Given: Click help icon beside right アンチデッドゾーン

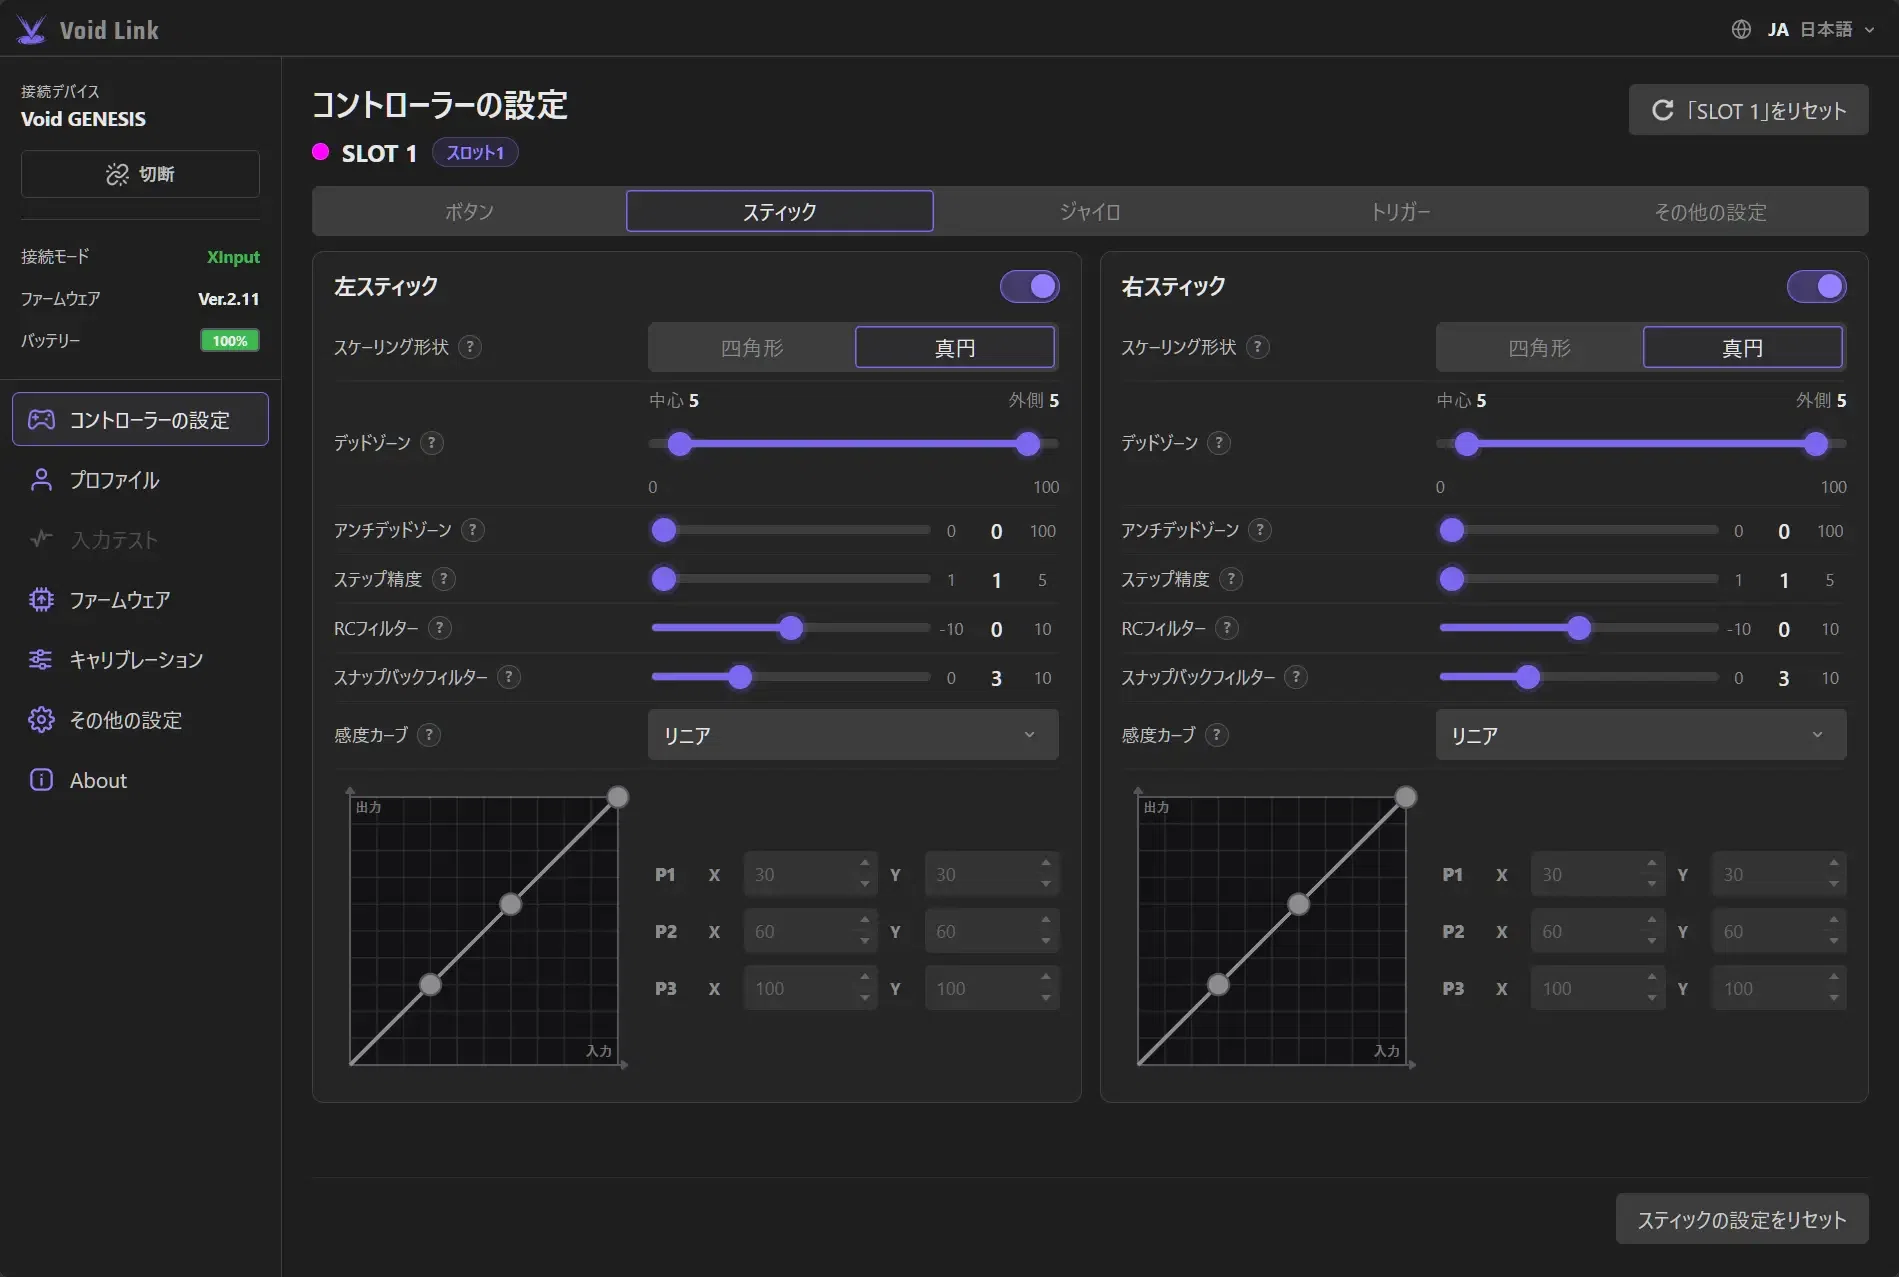Looking at the screenshot, I should 1261,530.
